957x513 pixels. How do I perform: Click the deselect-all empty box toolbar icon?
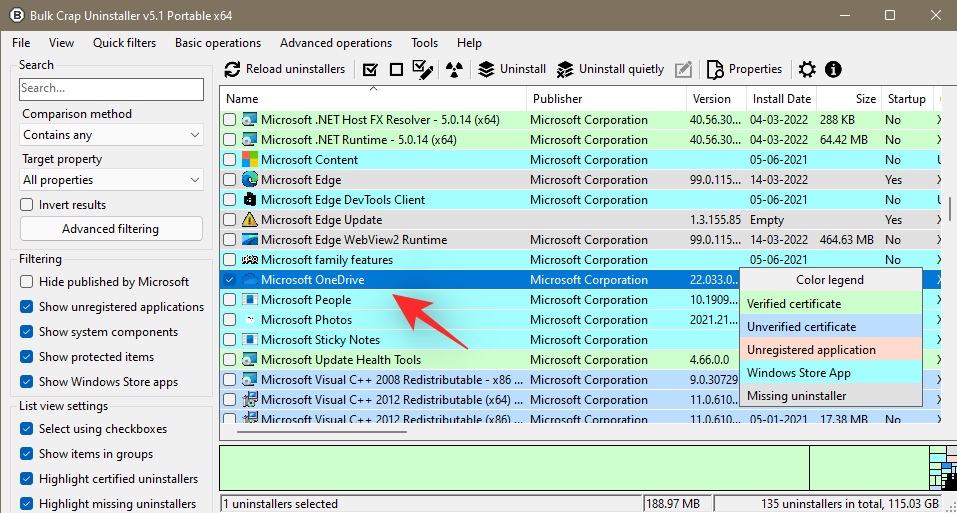(x=396, y=69)
